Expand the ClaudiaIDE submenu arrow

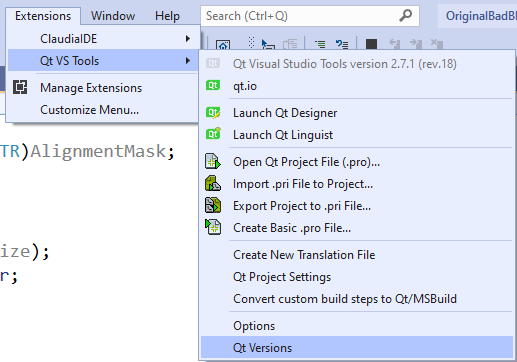[x=188, y=39]
